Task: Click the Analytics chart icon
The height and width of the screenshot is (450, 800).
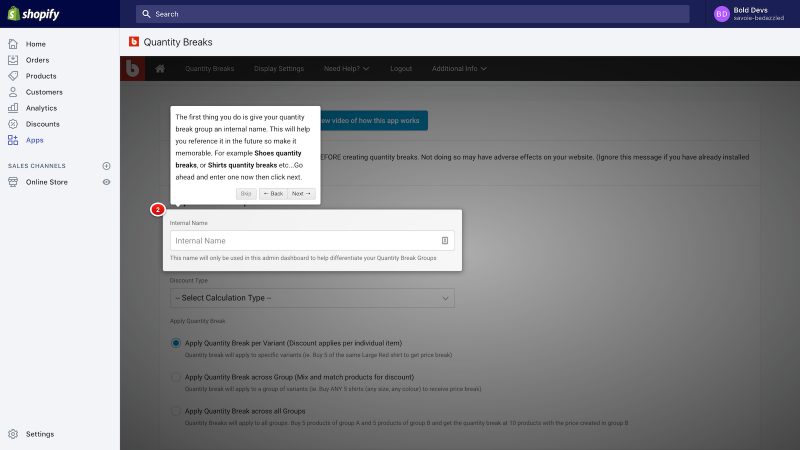Action: (x=13, y=108)
